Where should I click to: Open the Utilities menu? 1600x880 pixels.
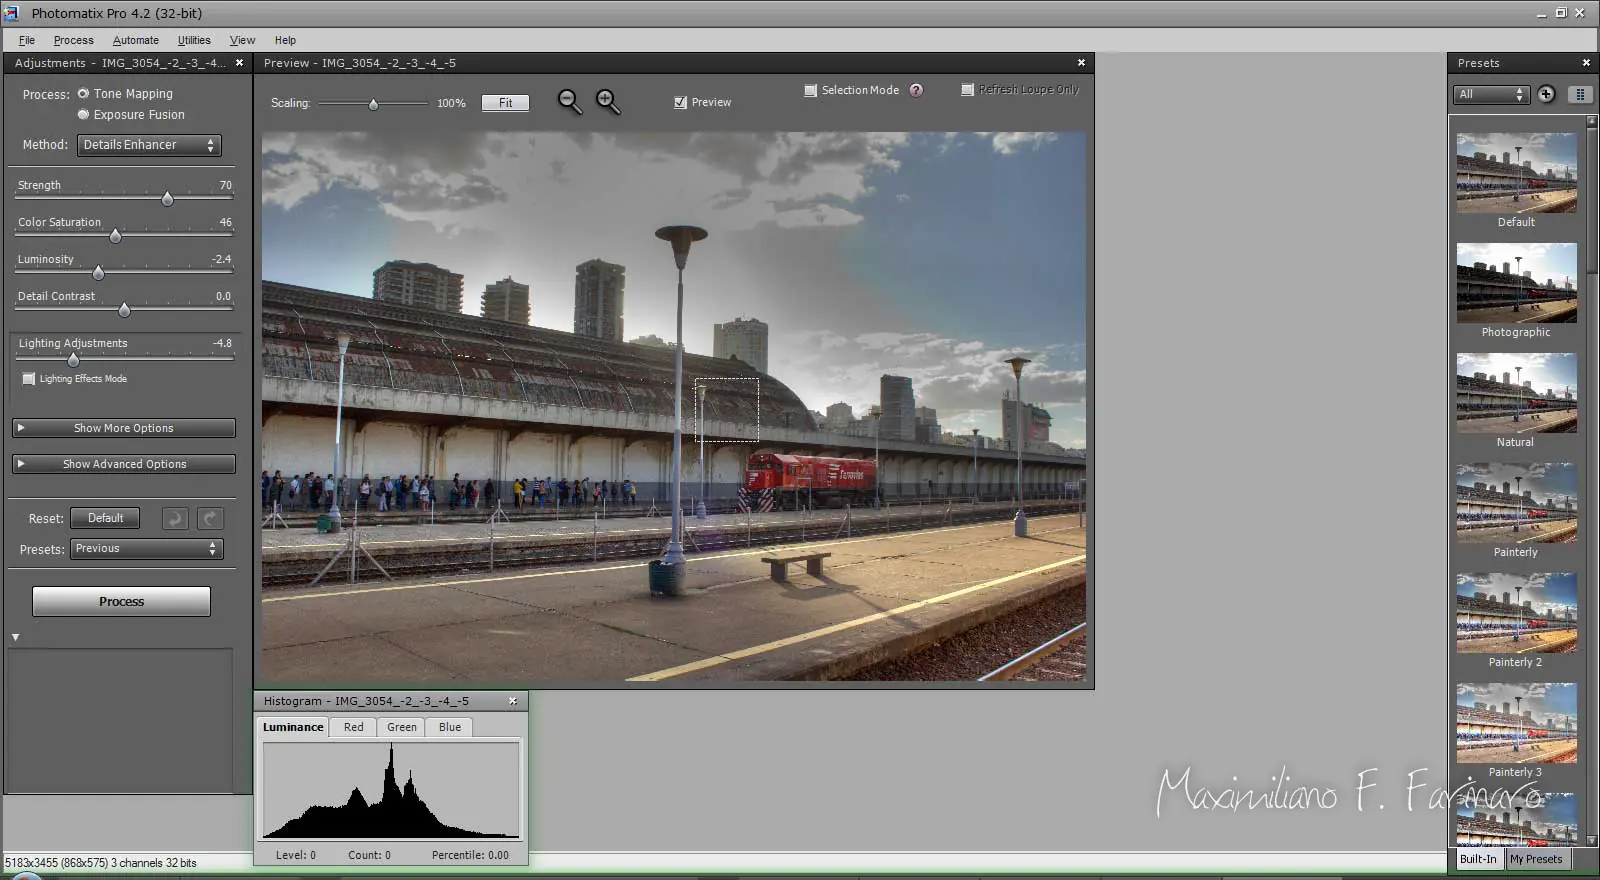pos(194,40)
